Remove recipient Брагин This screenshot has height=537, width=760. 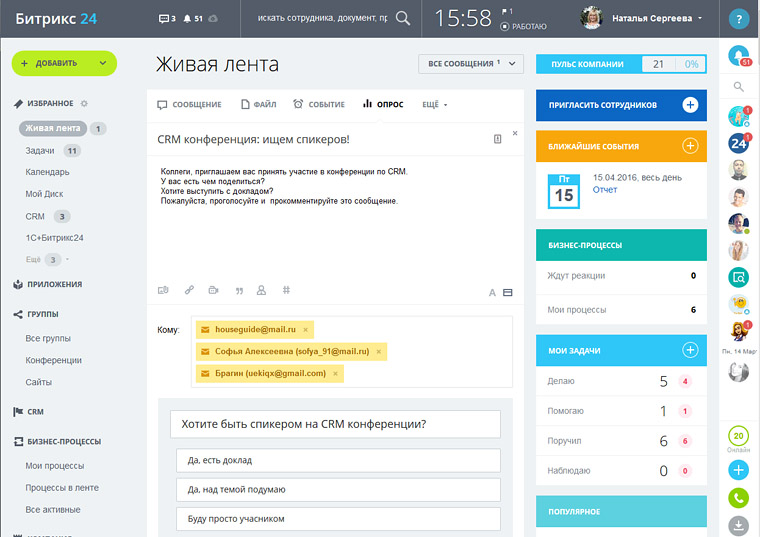335,374
